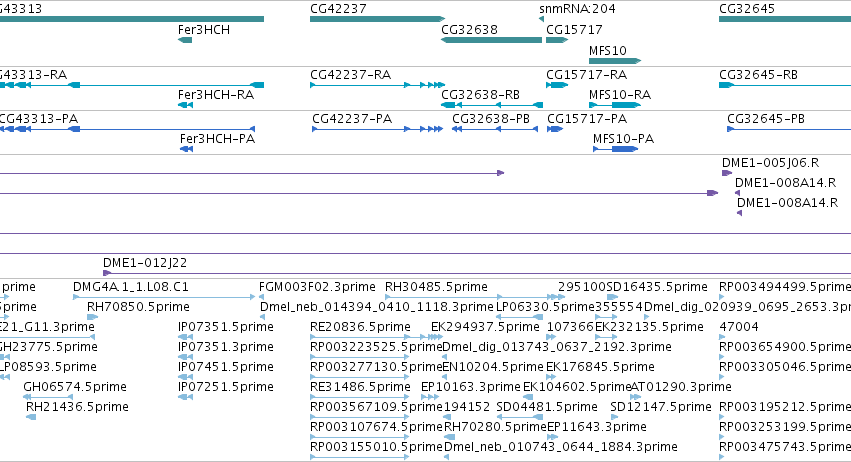Click the Dmel_neb_014394_0410_1118.3prime EST label
Screen dimensions: 851x462
[x=377, y=307]
